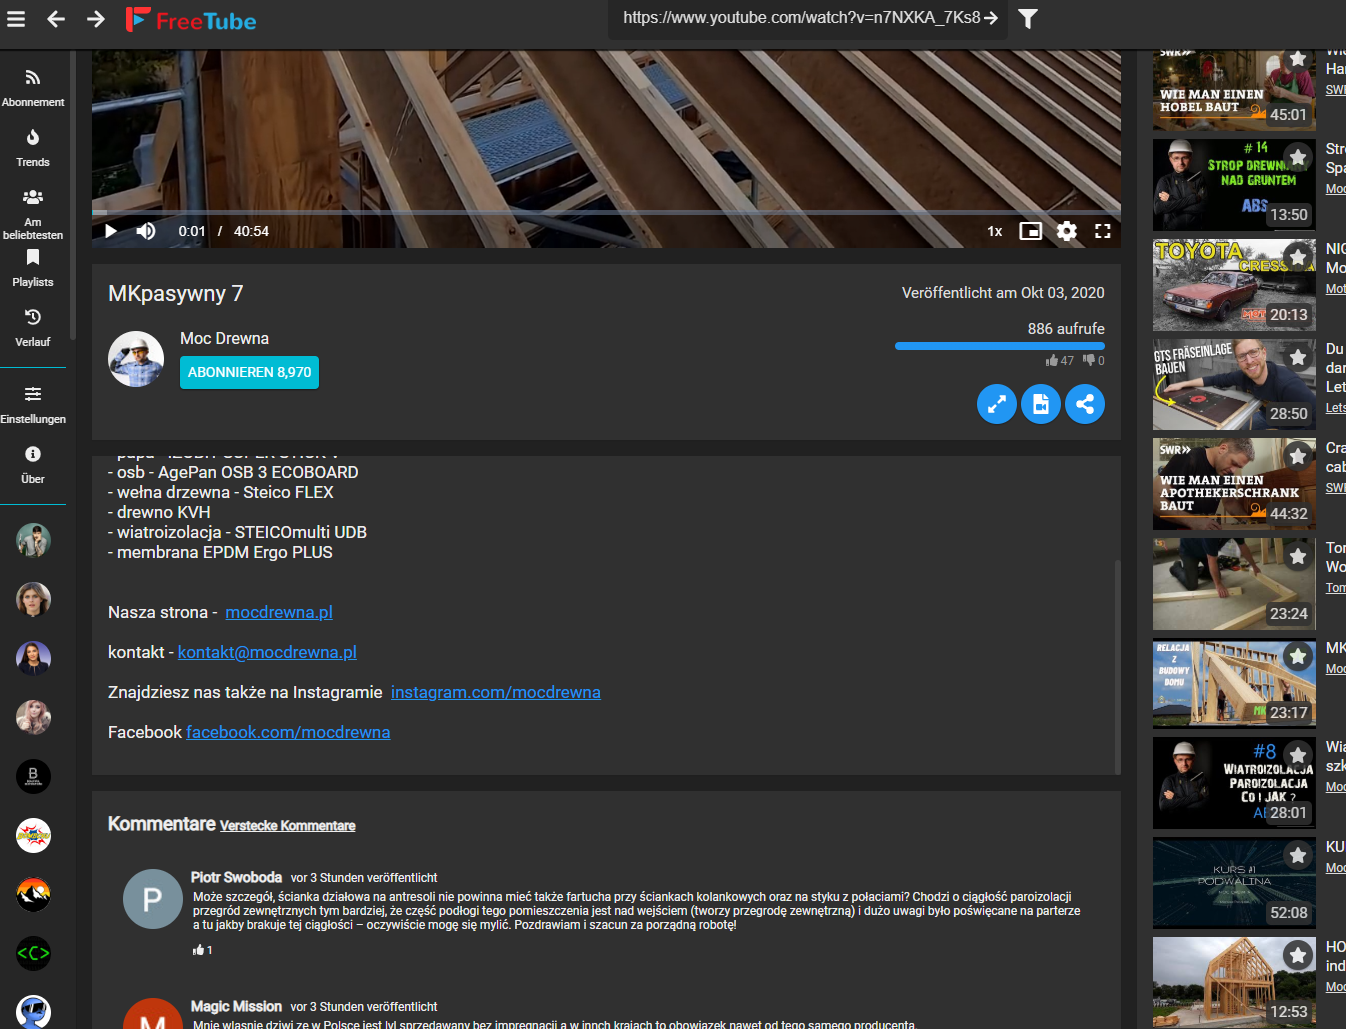Screen dimensions: 1346x1029
Task: Save the video to a playlist icon
Action: pyautogui.click(x=1040, y=404)
